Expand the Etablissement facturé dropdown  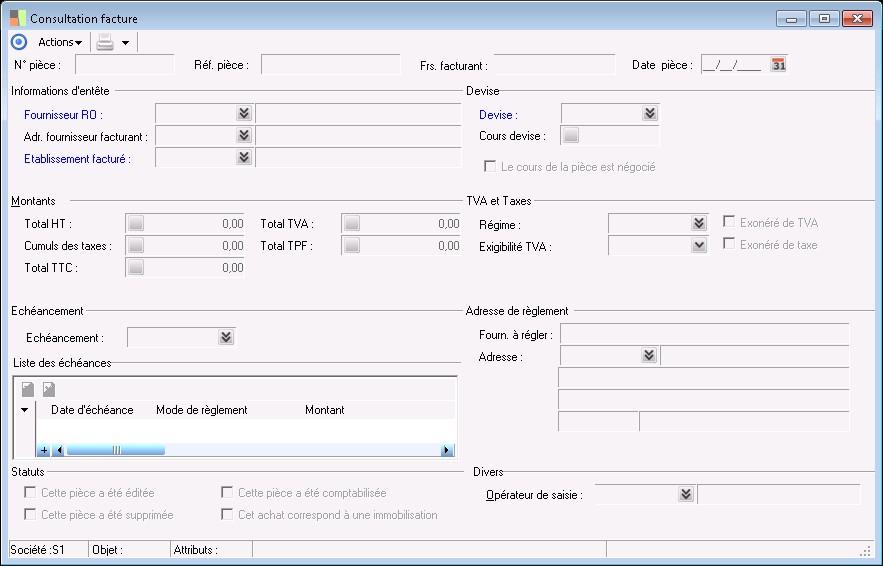(243, 157)
